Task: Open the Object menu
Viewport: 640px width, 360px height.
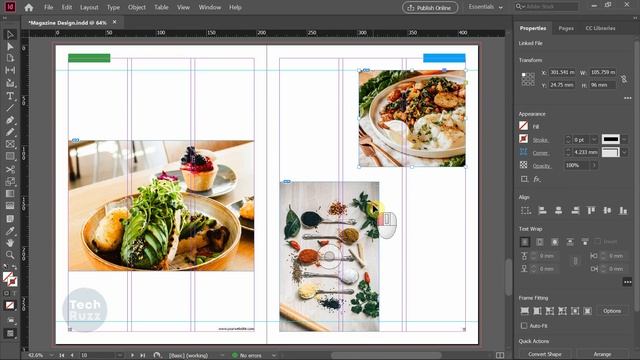Action: tap(137, 7)
